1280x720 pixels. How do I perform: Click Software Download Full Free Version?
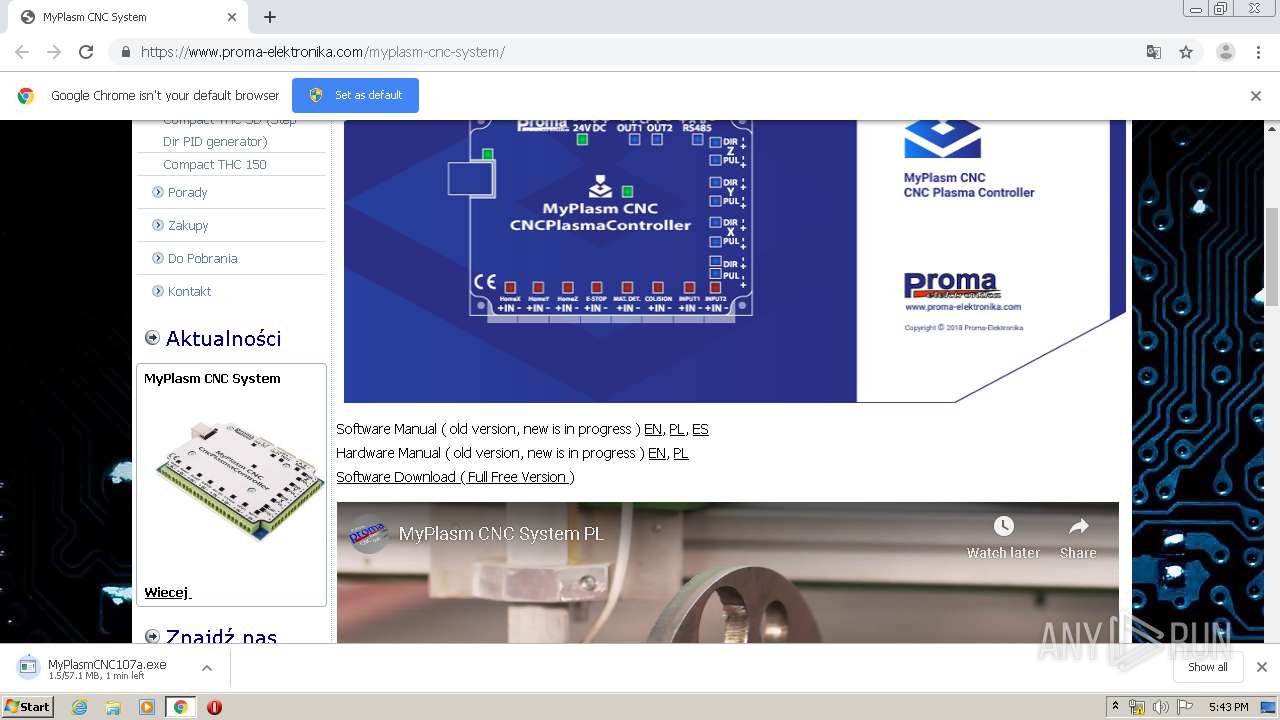tap(455, 477)
